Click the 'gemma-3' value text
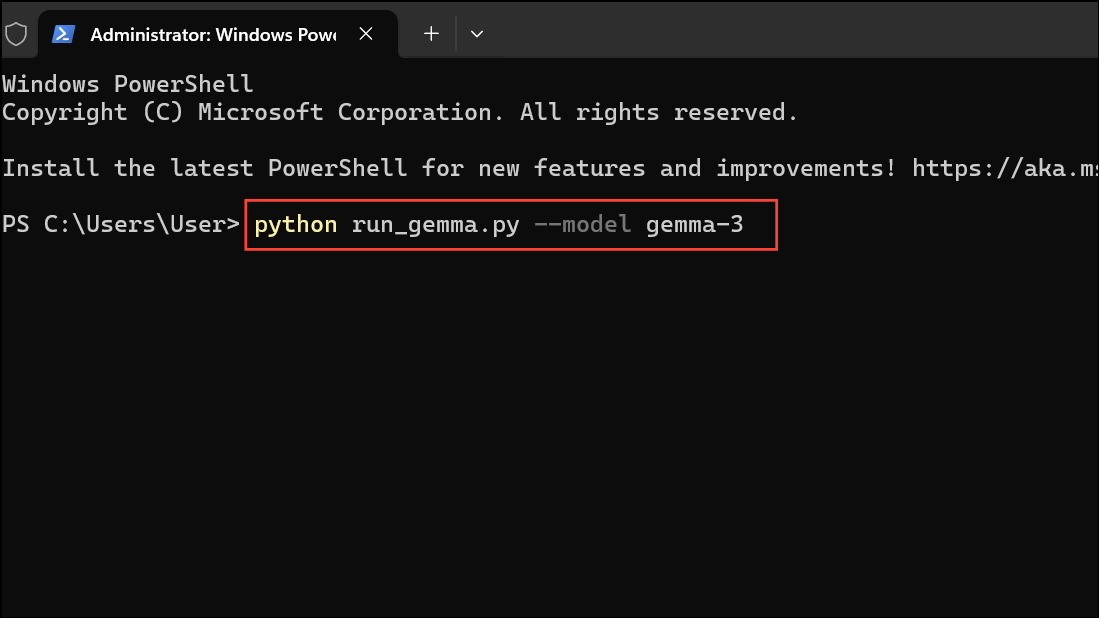This screenshot has width=1099, height=618. pos(695,225)
